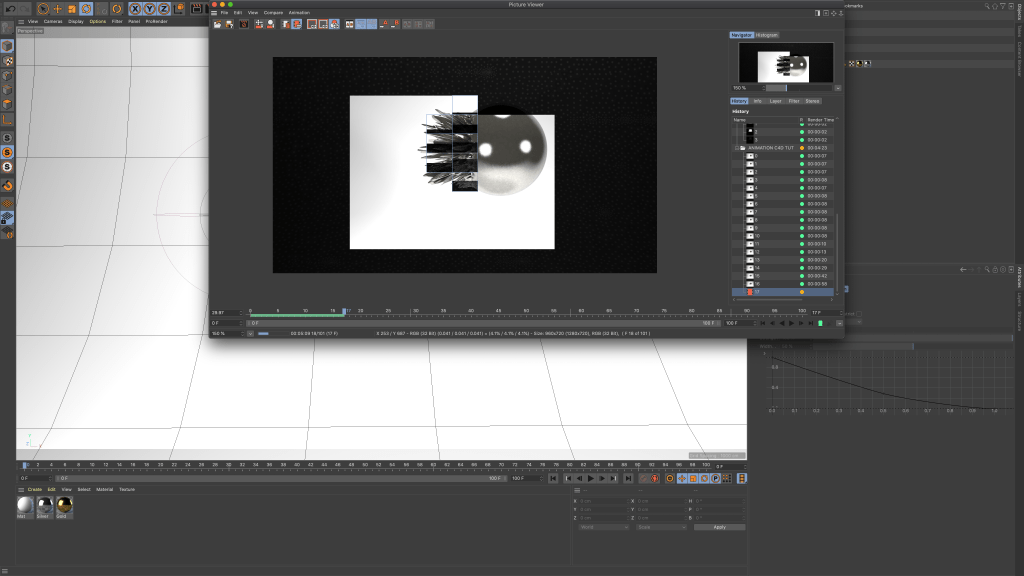Click the Undo arrow icon
The width and height of the screenshot is (1024, 576).
click(x=8, y=8)
